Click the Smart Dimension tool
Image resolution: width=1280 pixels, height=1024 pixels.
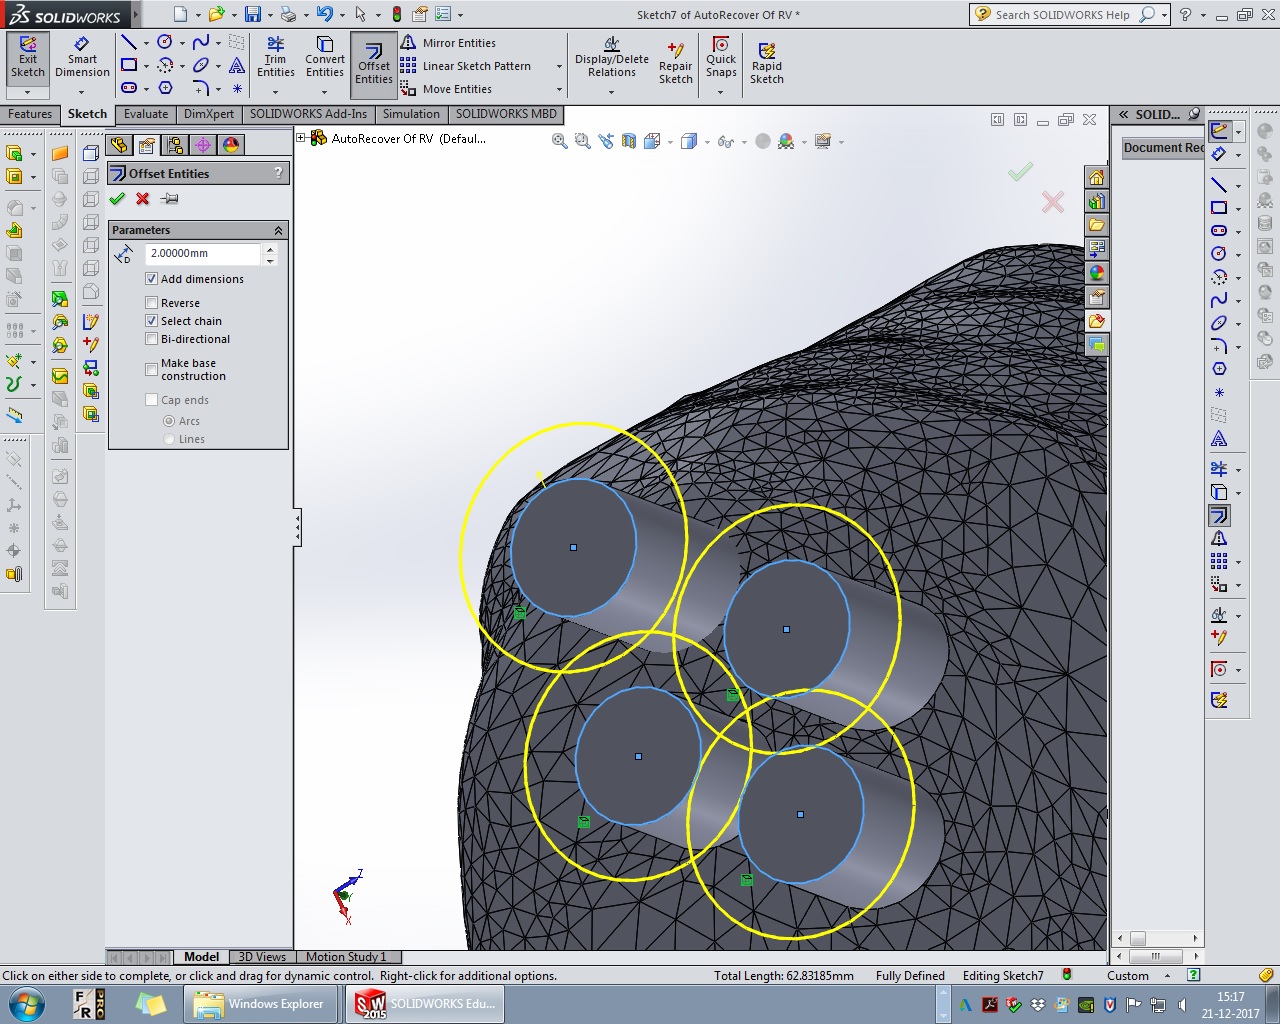tap(82, 58)
